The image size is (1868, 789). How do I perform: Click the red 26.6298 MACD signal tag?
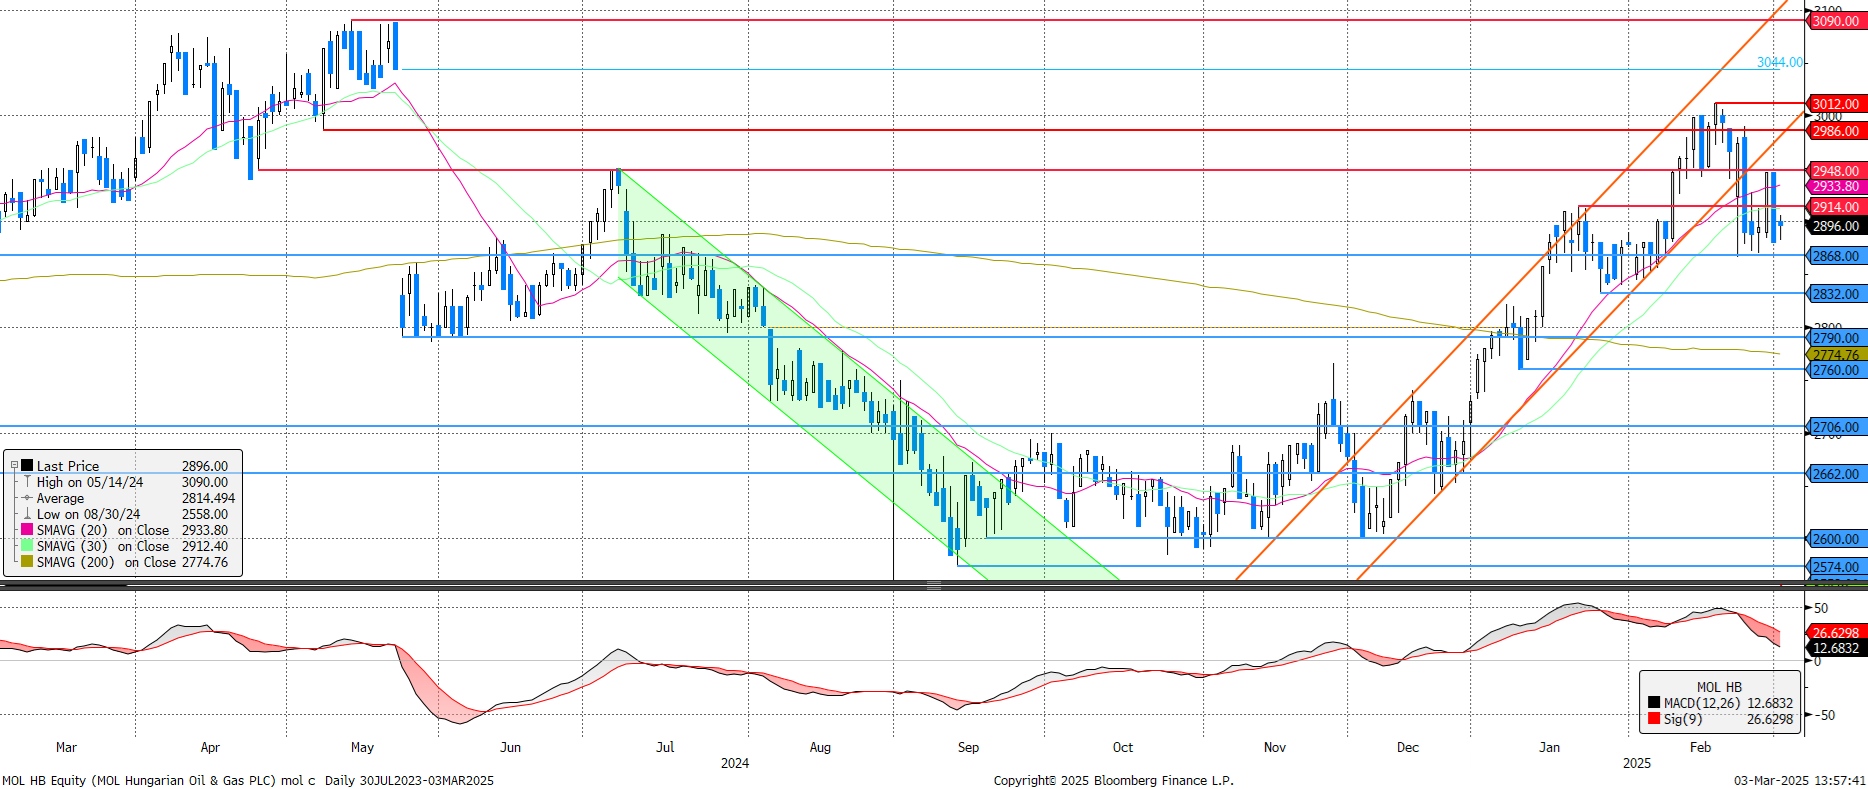(x=1837, y=632)
